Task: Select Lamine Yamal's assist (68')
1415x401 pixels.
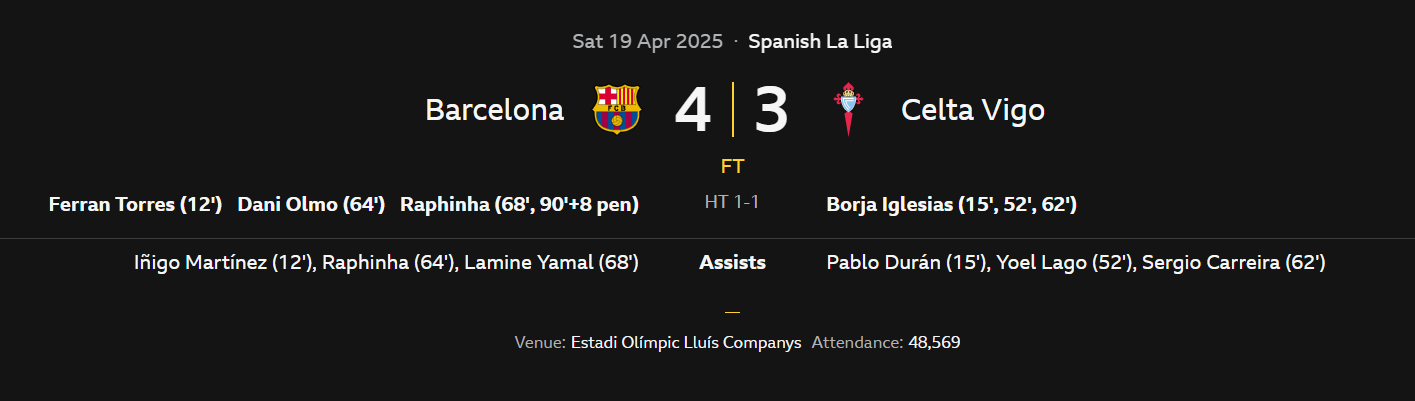Action: (x=551, y=263)
